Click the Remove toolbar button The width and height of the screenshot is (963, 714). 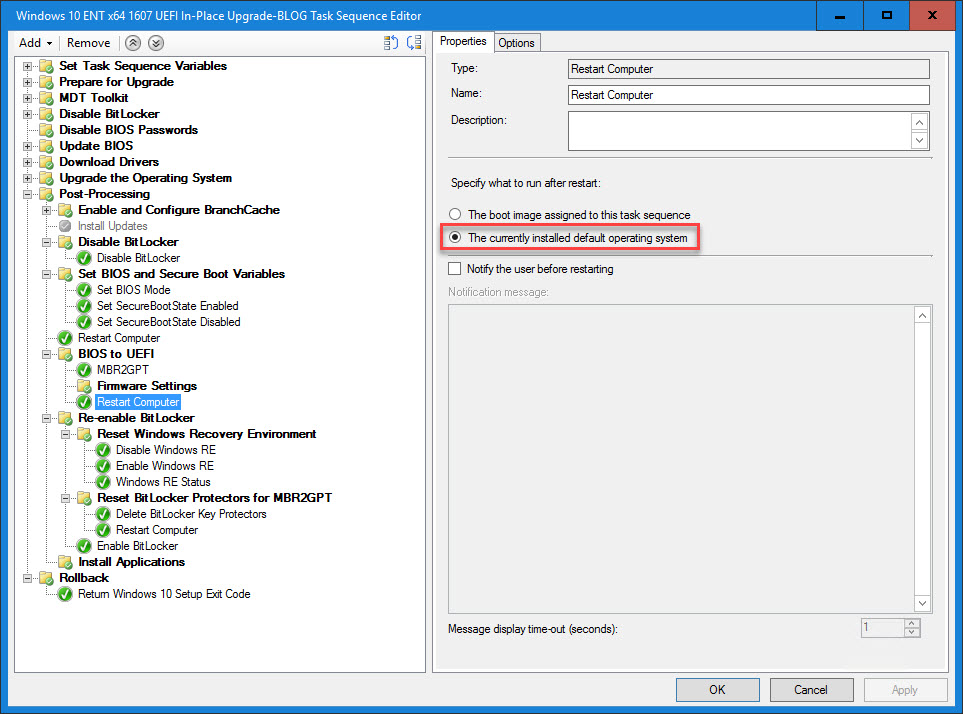click(88, 43)
